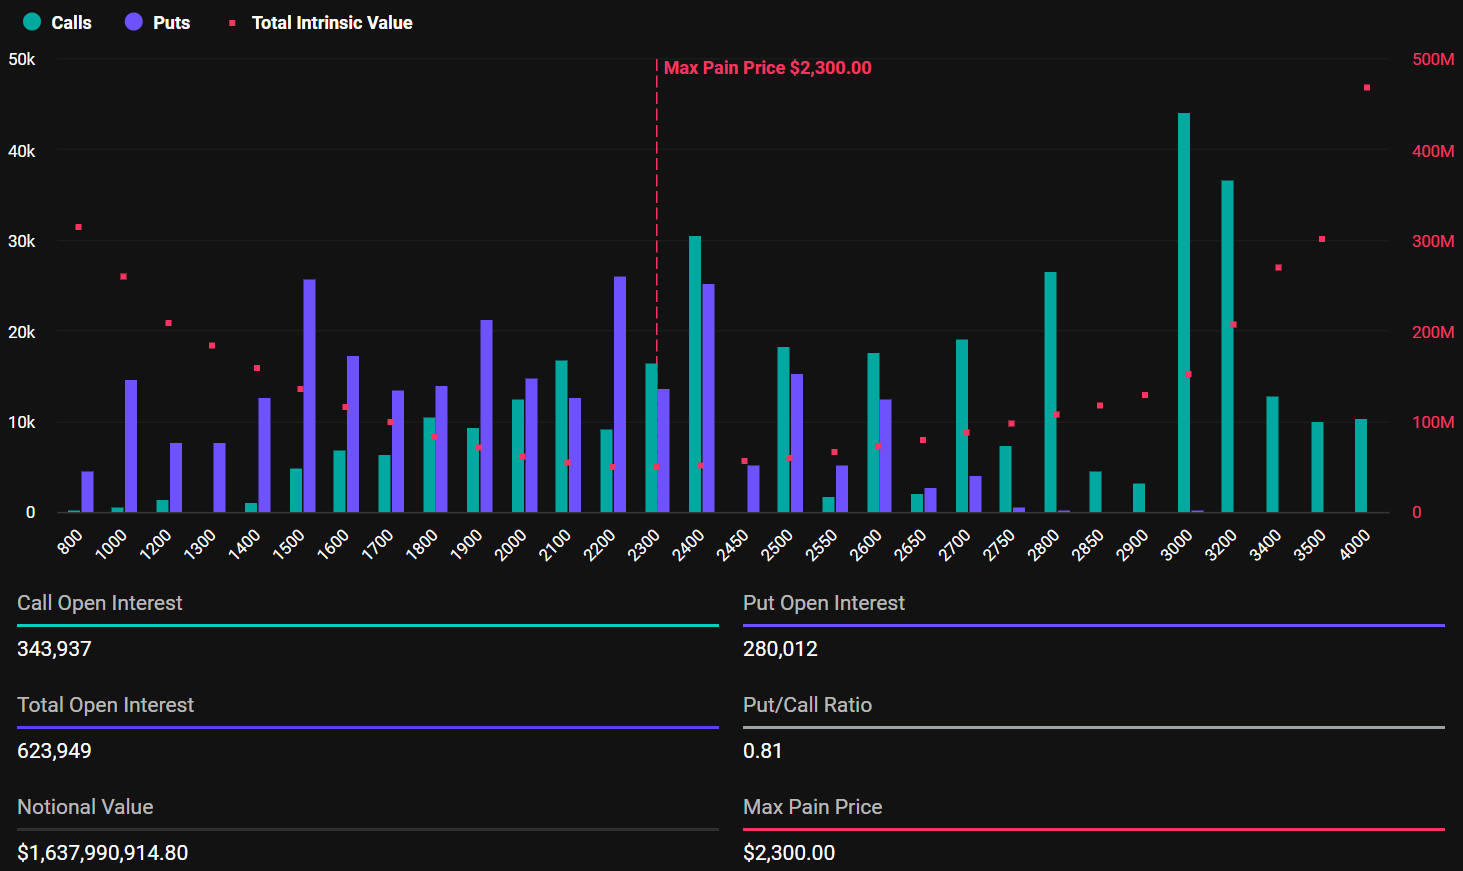The width and height of the screenshot is (1463, 871).
Task: Click the Notional Value dollar amount
Action: [x=102, y=853]
